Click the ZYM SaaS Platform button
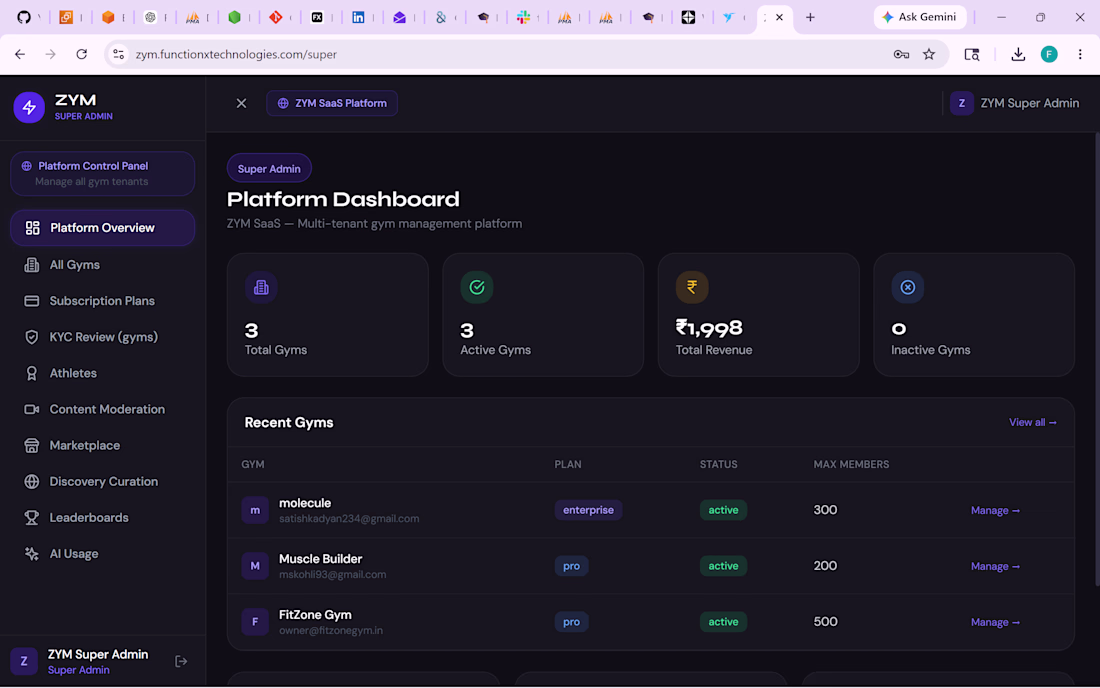The image size is (1100, 688). coord(332,103)
